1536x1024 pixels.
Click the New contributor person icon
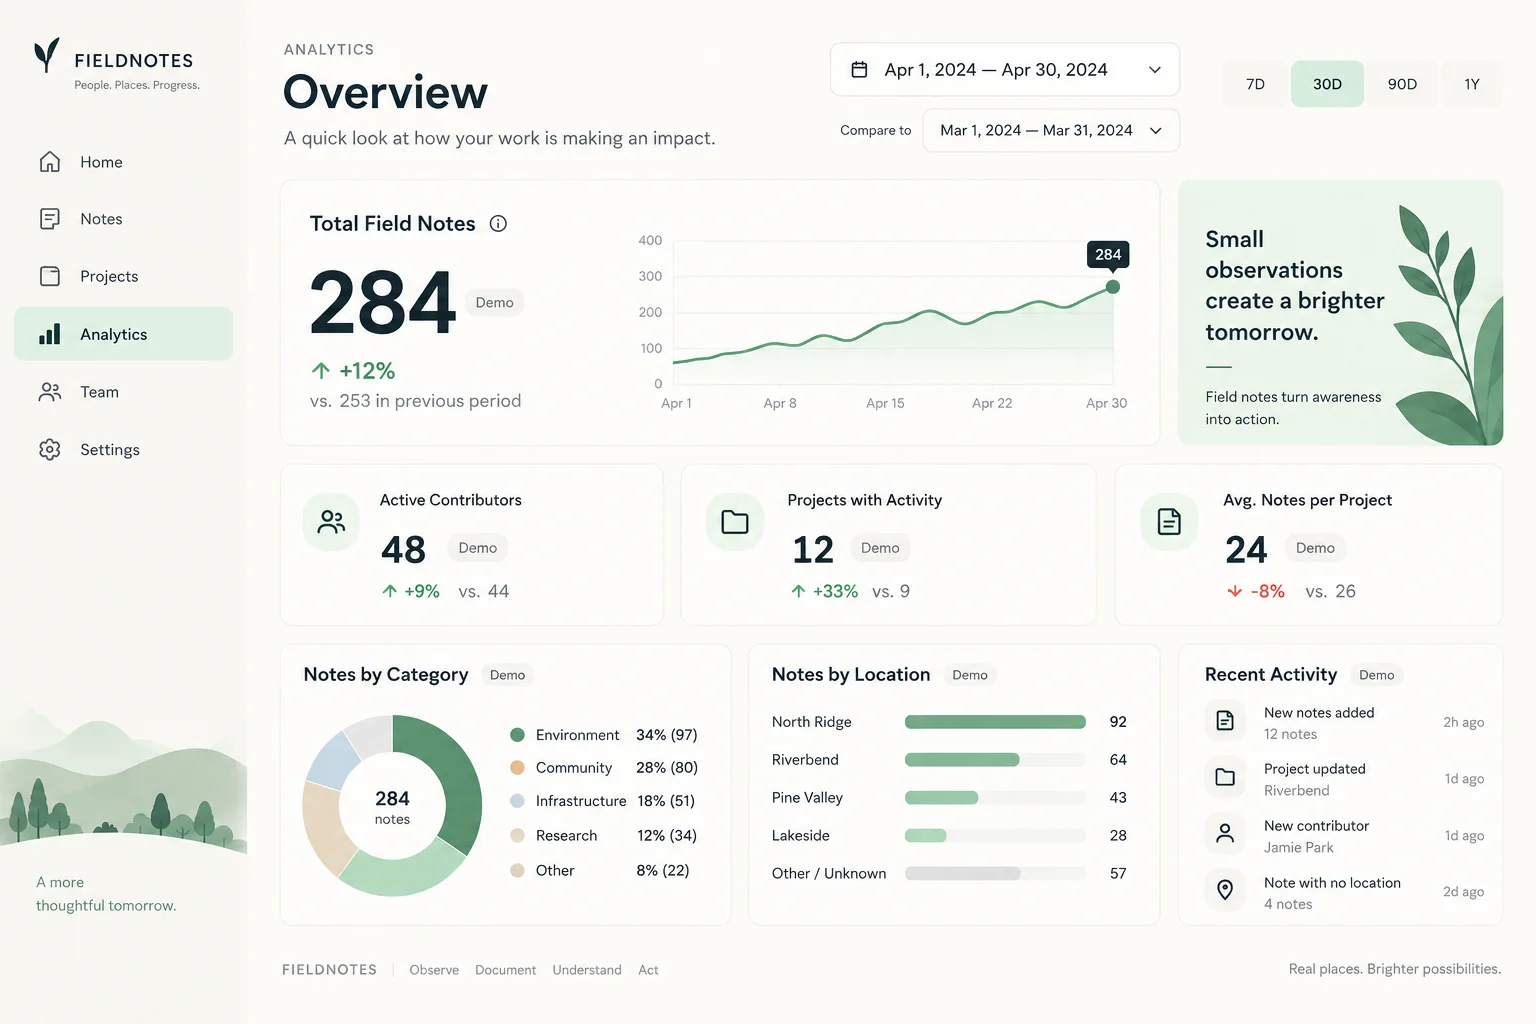pyautogui.click(x=1225, y=833)
